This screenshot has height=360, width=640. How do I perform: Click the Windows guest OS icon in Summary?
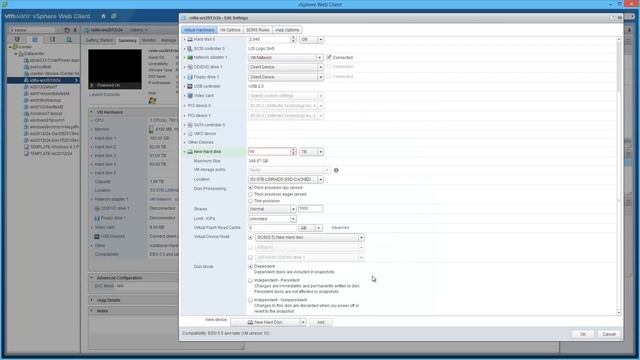click(152, 100)
